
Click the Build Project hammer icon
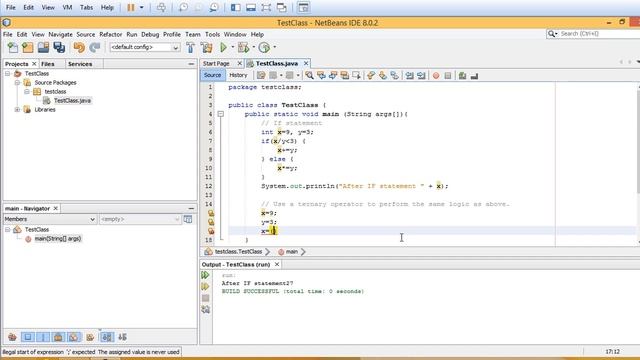pyautogui.click(x=191, y=47)
